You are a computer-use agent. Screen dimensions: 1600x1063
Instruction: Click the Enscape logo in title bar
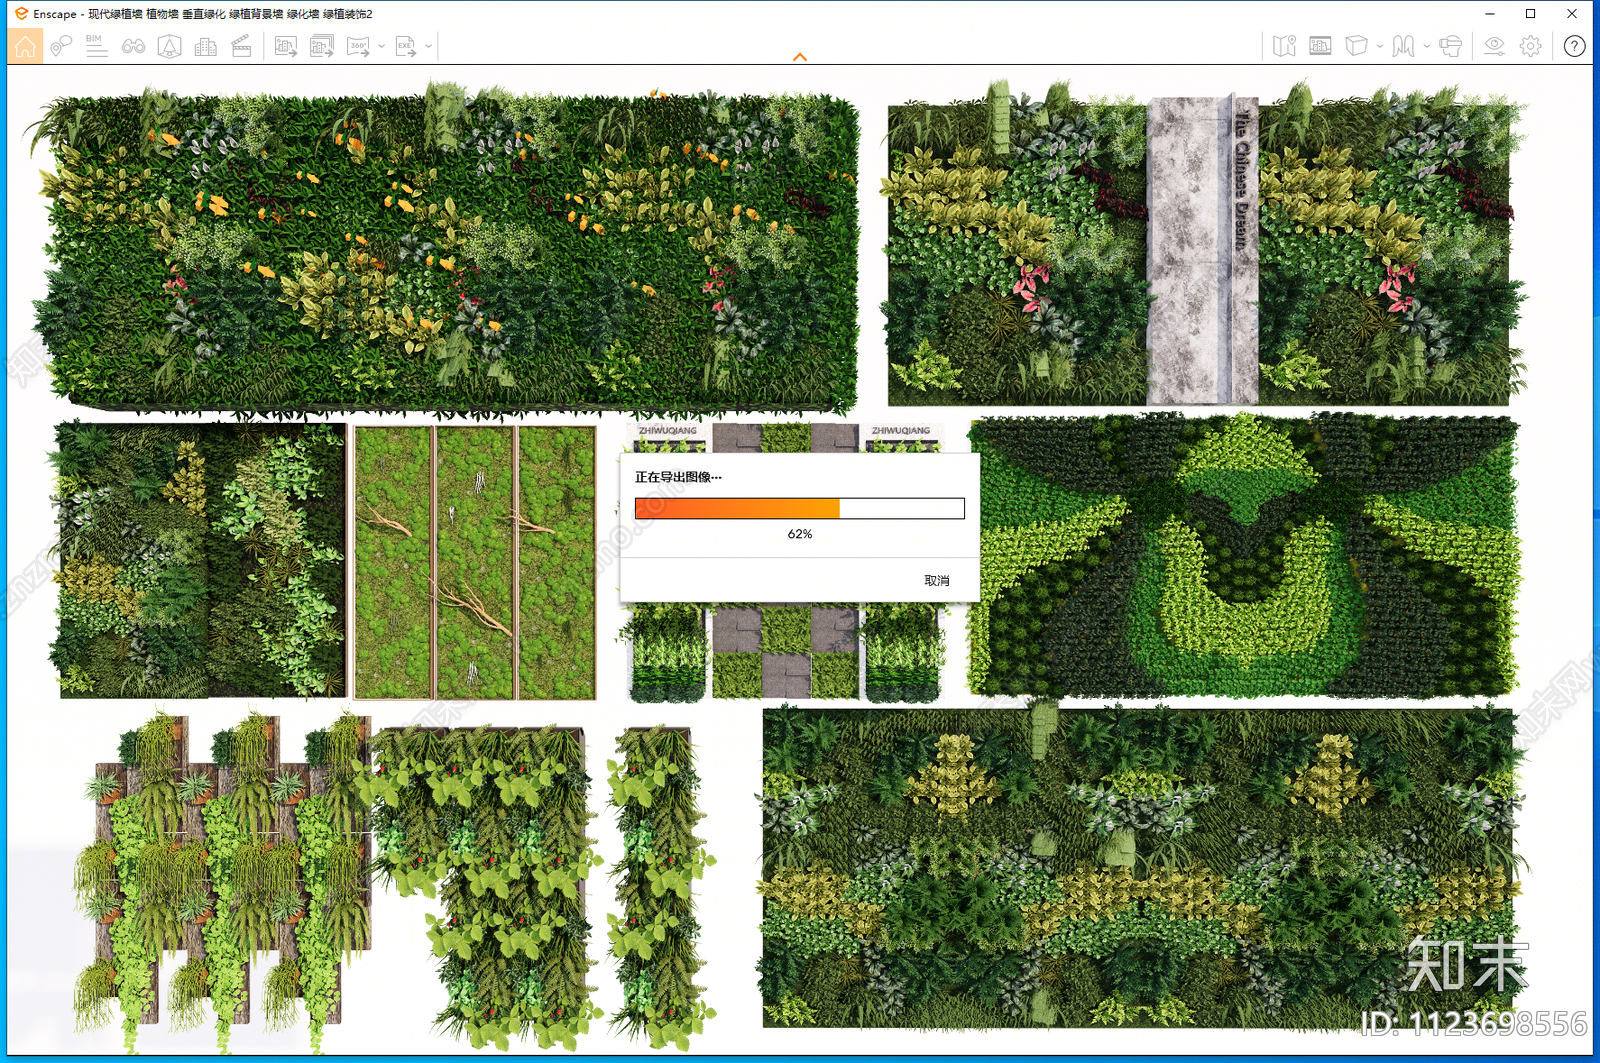[21, 14]
